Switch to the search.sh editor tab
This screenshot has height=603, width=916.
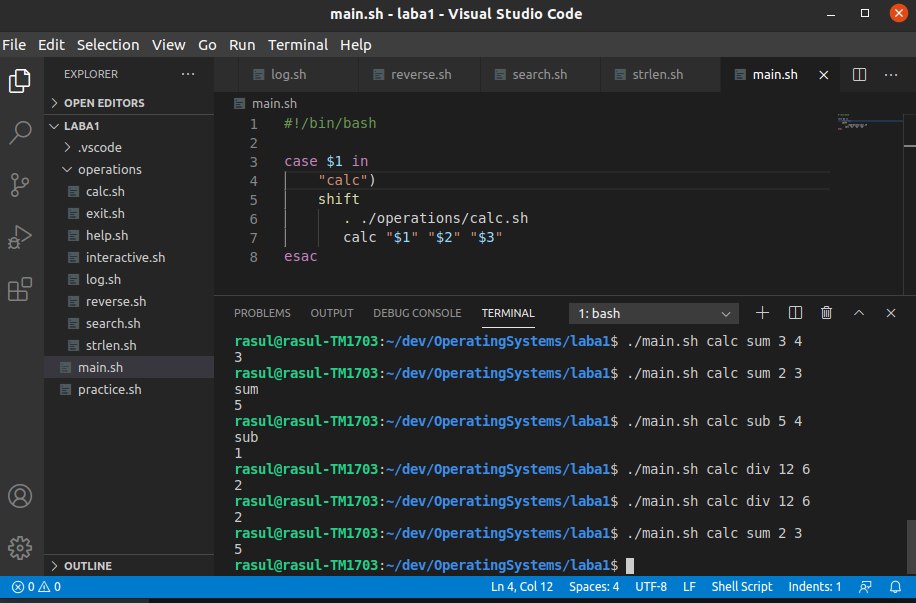click(540, 75)
